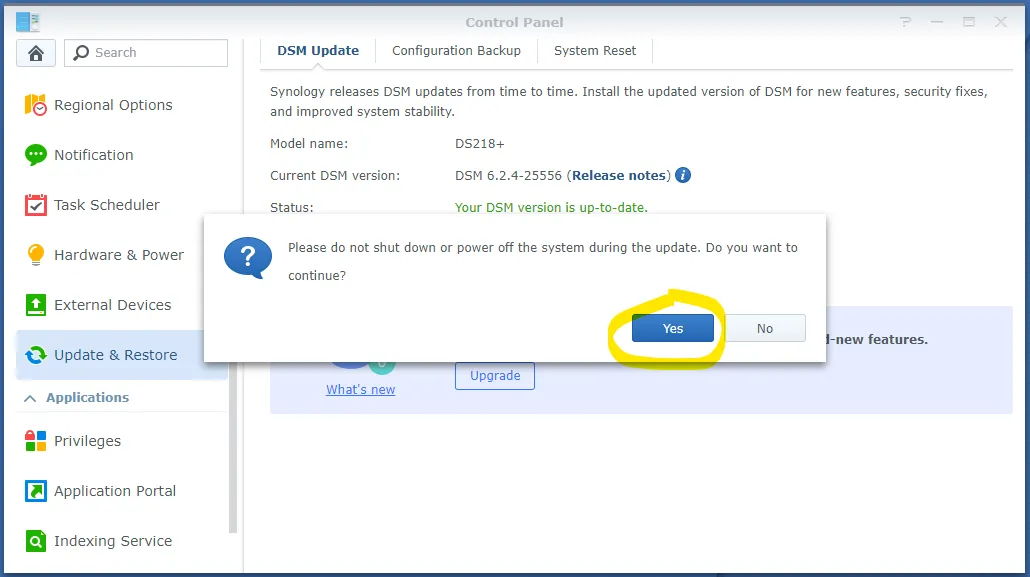Image resolution: width=1030 pixels, height=577 pixels.
Task: Maximize the Control Panel window
Action: click(x=969, y=22)
